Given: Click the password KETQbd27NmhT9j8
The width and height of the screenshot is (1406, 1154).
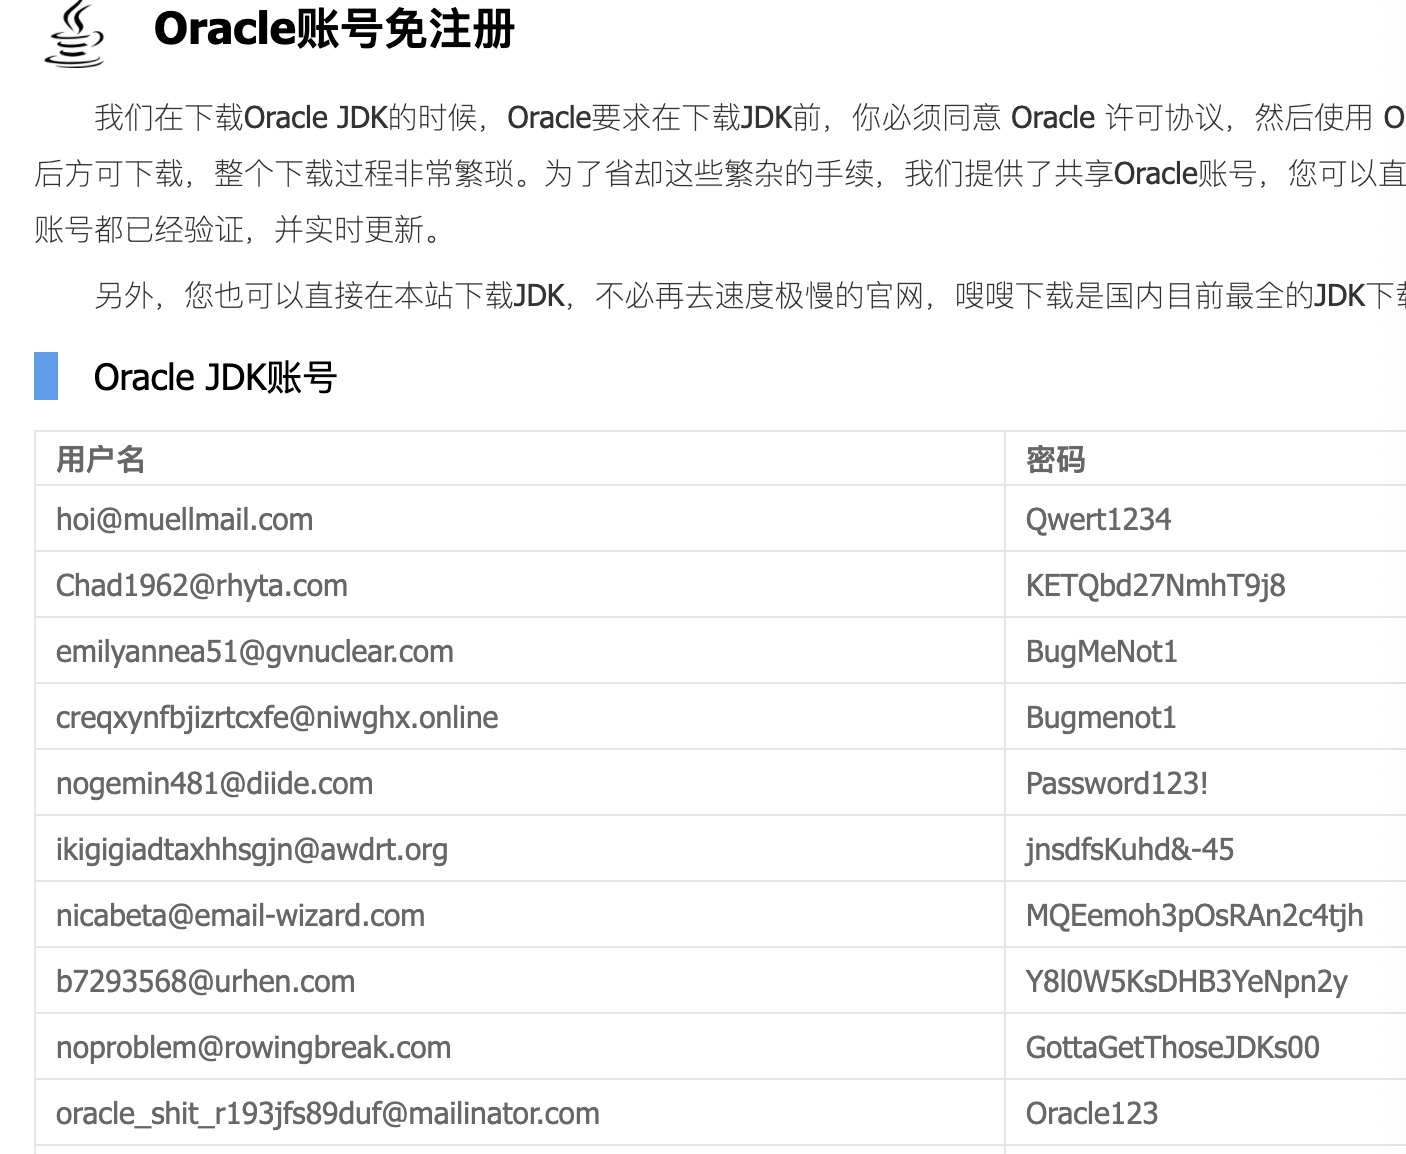Looking at the screenshot, I should (1154, 585).
